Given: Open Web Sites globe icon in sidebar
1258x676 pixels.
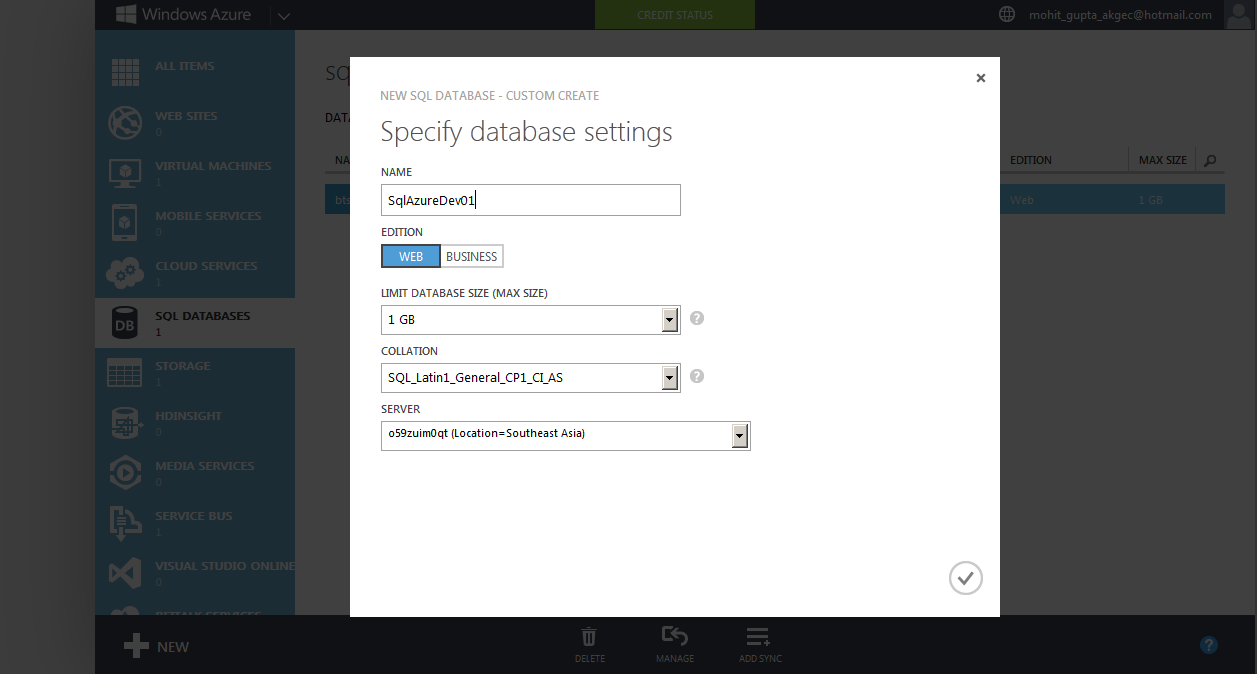Looking at the screenshot, I should click(125, 122).
